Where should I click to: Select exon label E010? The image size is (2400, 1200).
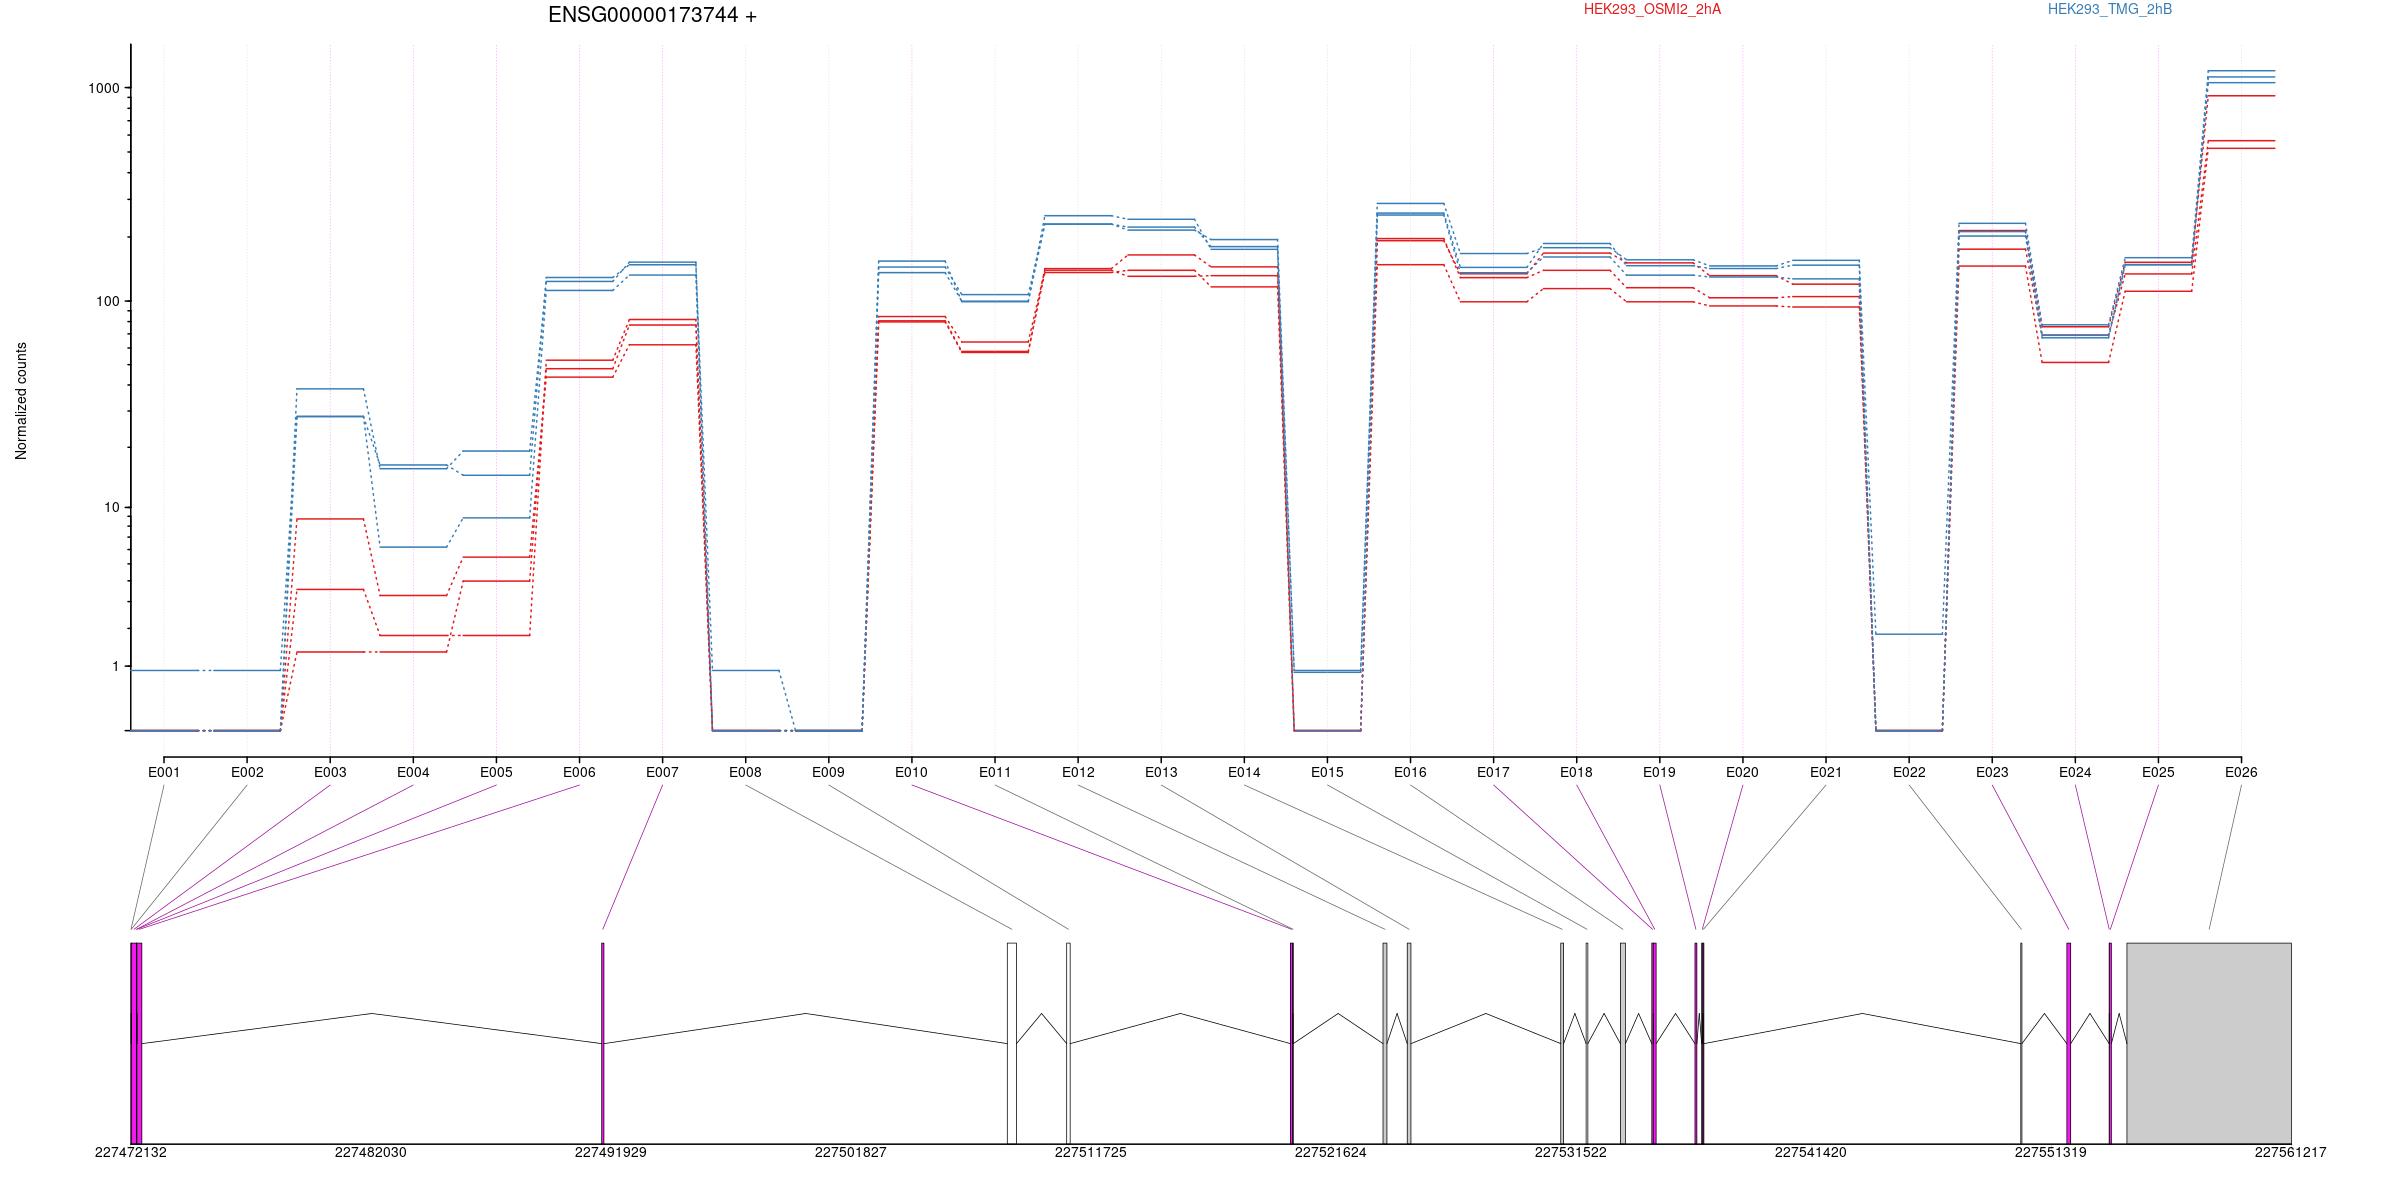pos(911,772)
